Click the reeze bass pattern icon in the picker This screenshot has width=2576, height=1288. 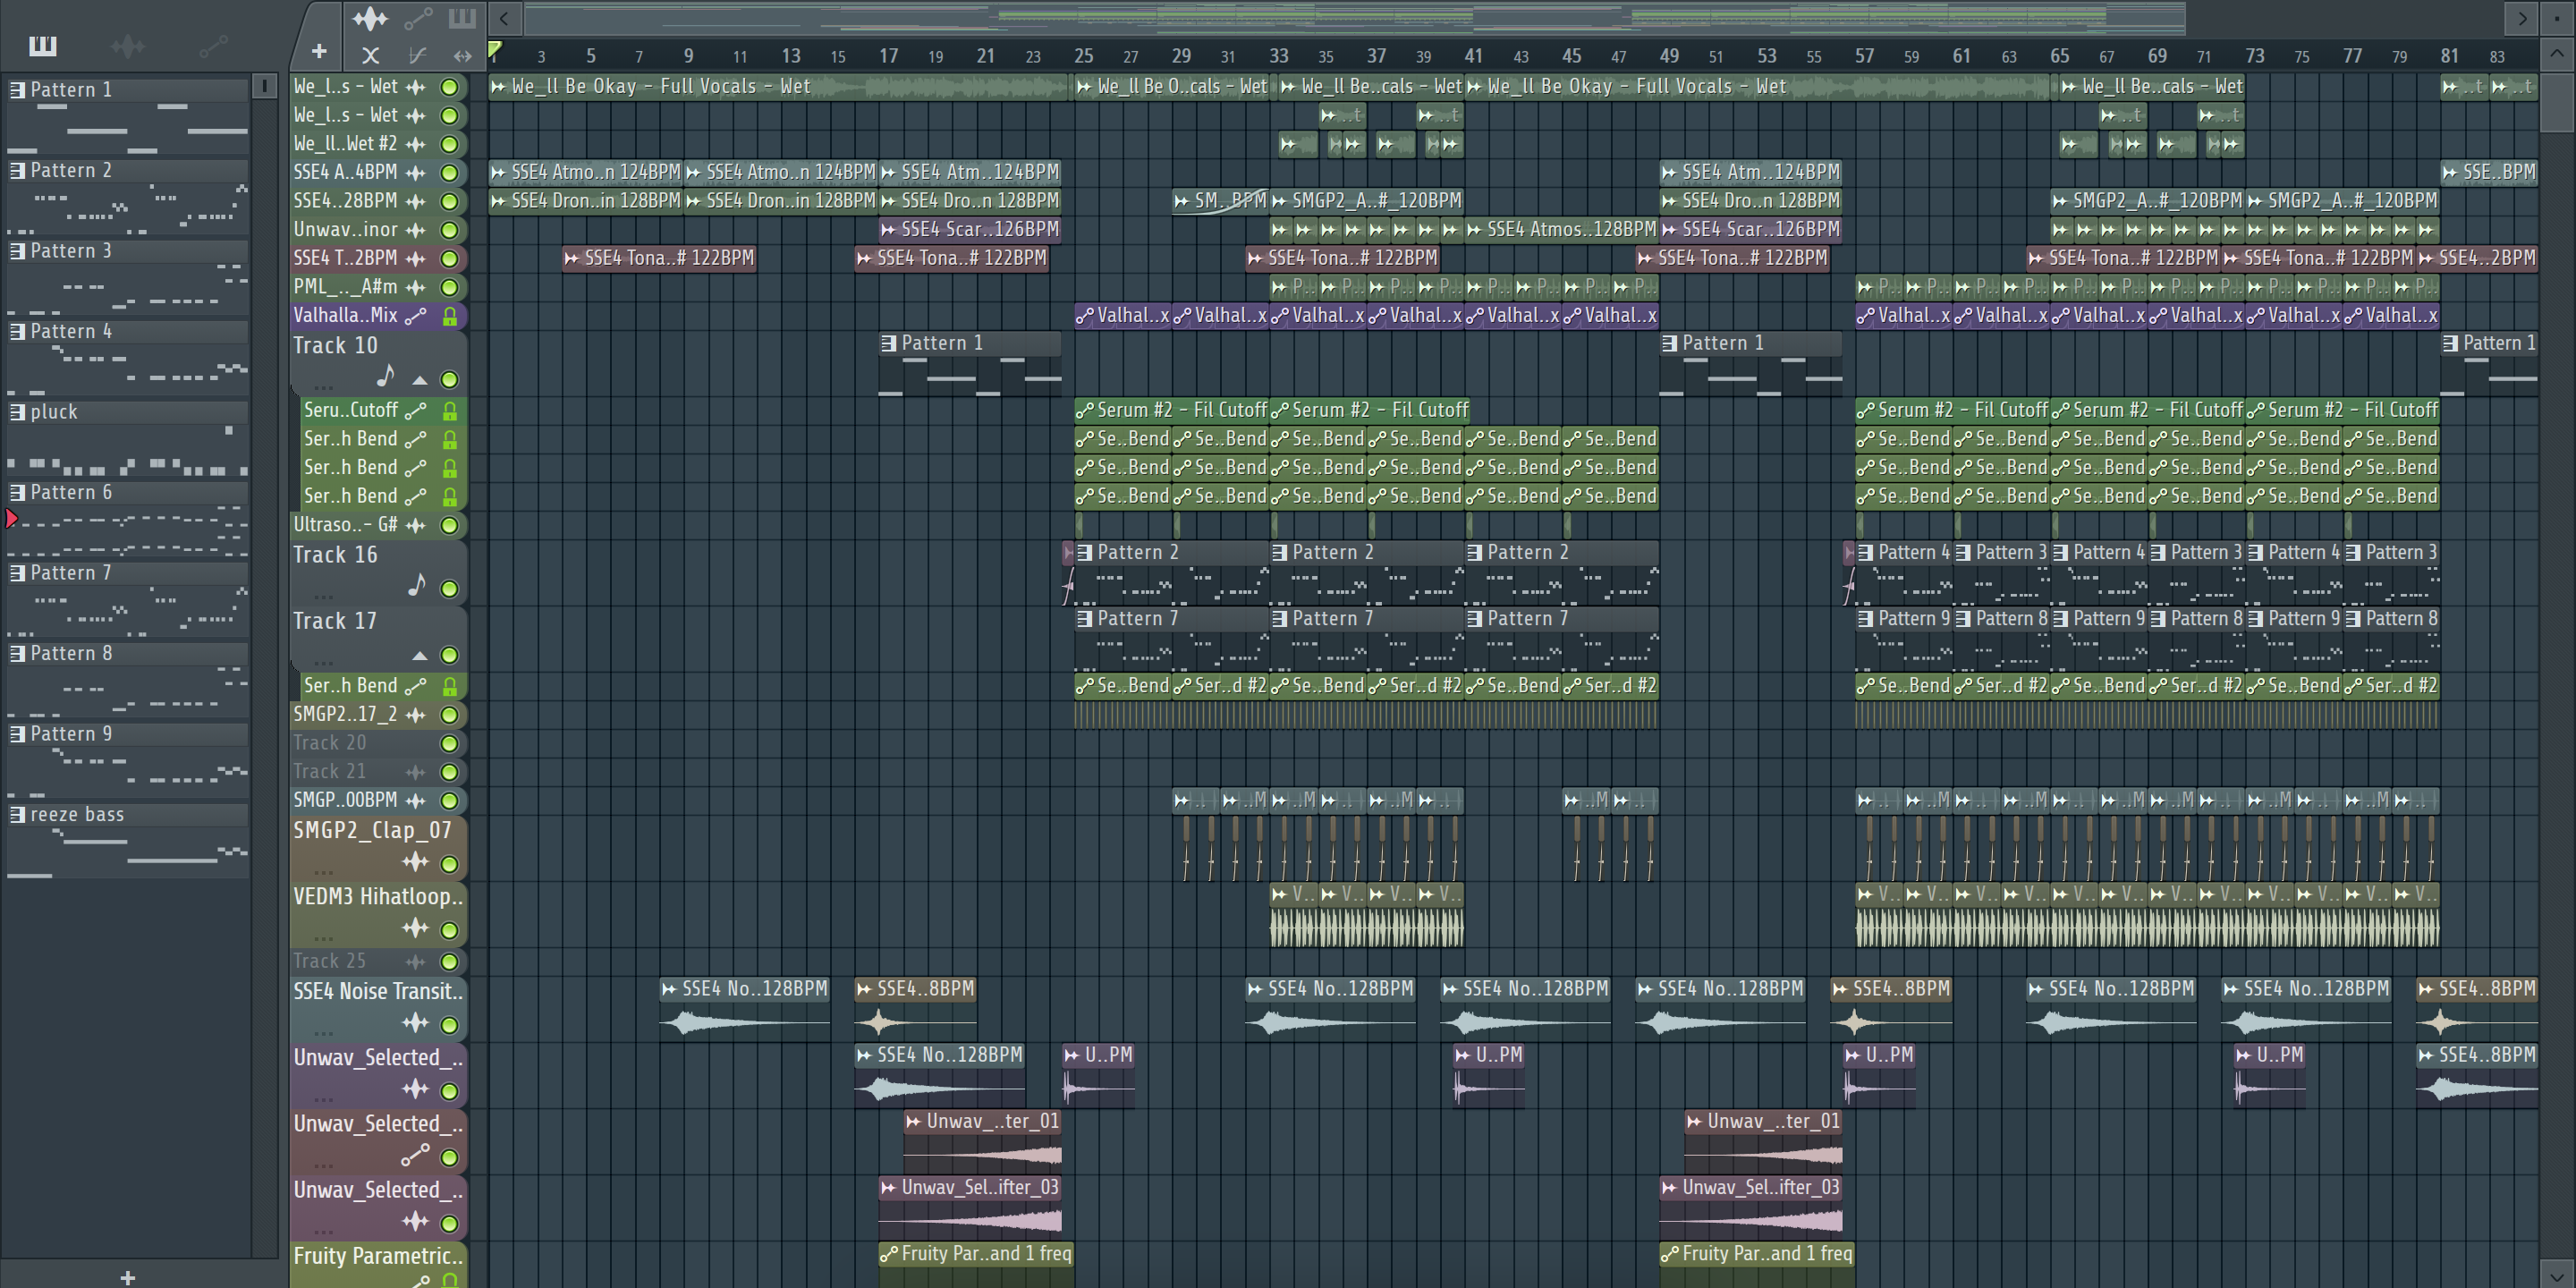tap(17, 815)
